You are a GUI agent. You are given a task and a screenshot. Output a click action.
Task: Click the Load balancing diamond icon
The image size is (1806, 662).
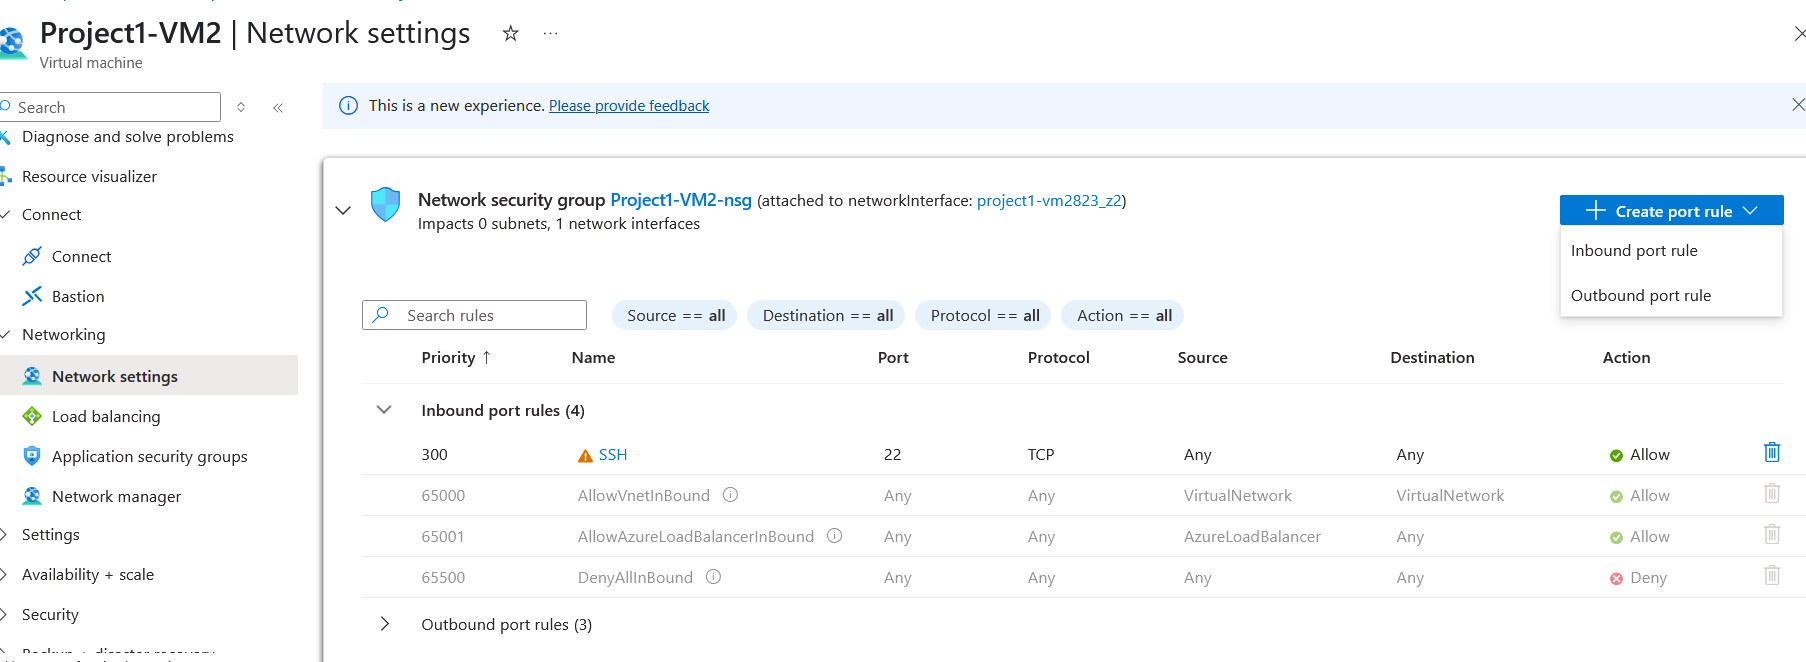click(32, 416)
